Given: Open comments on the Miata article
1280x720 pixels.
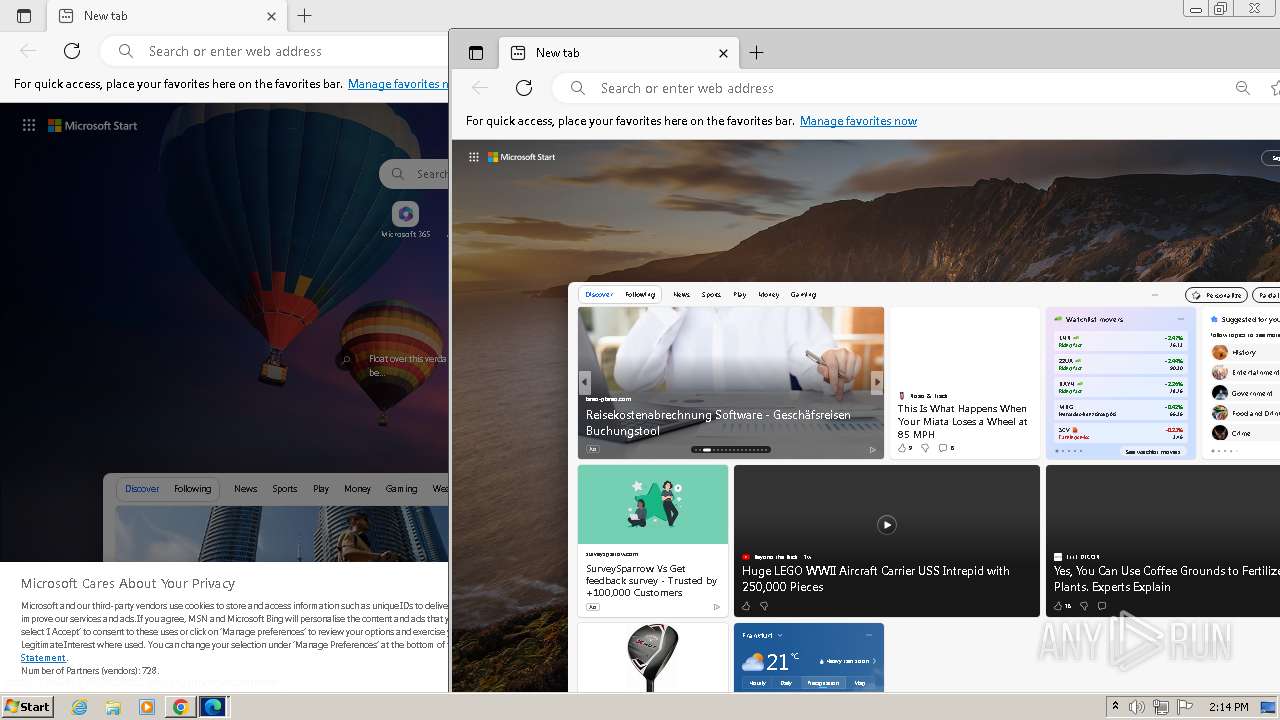Looking at the screenshot, I should (943, 448).
